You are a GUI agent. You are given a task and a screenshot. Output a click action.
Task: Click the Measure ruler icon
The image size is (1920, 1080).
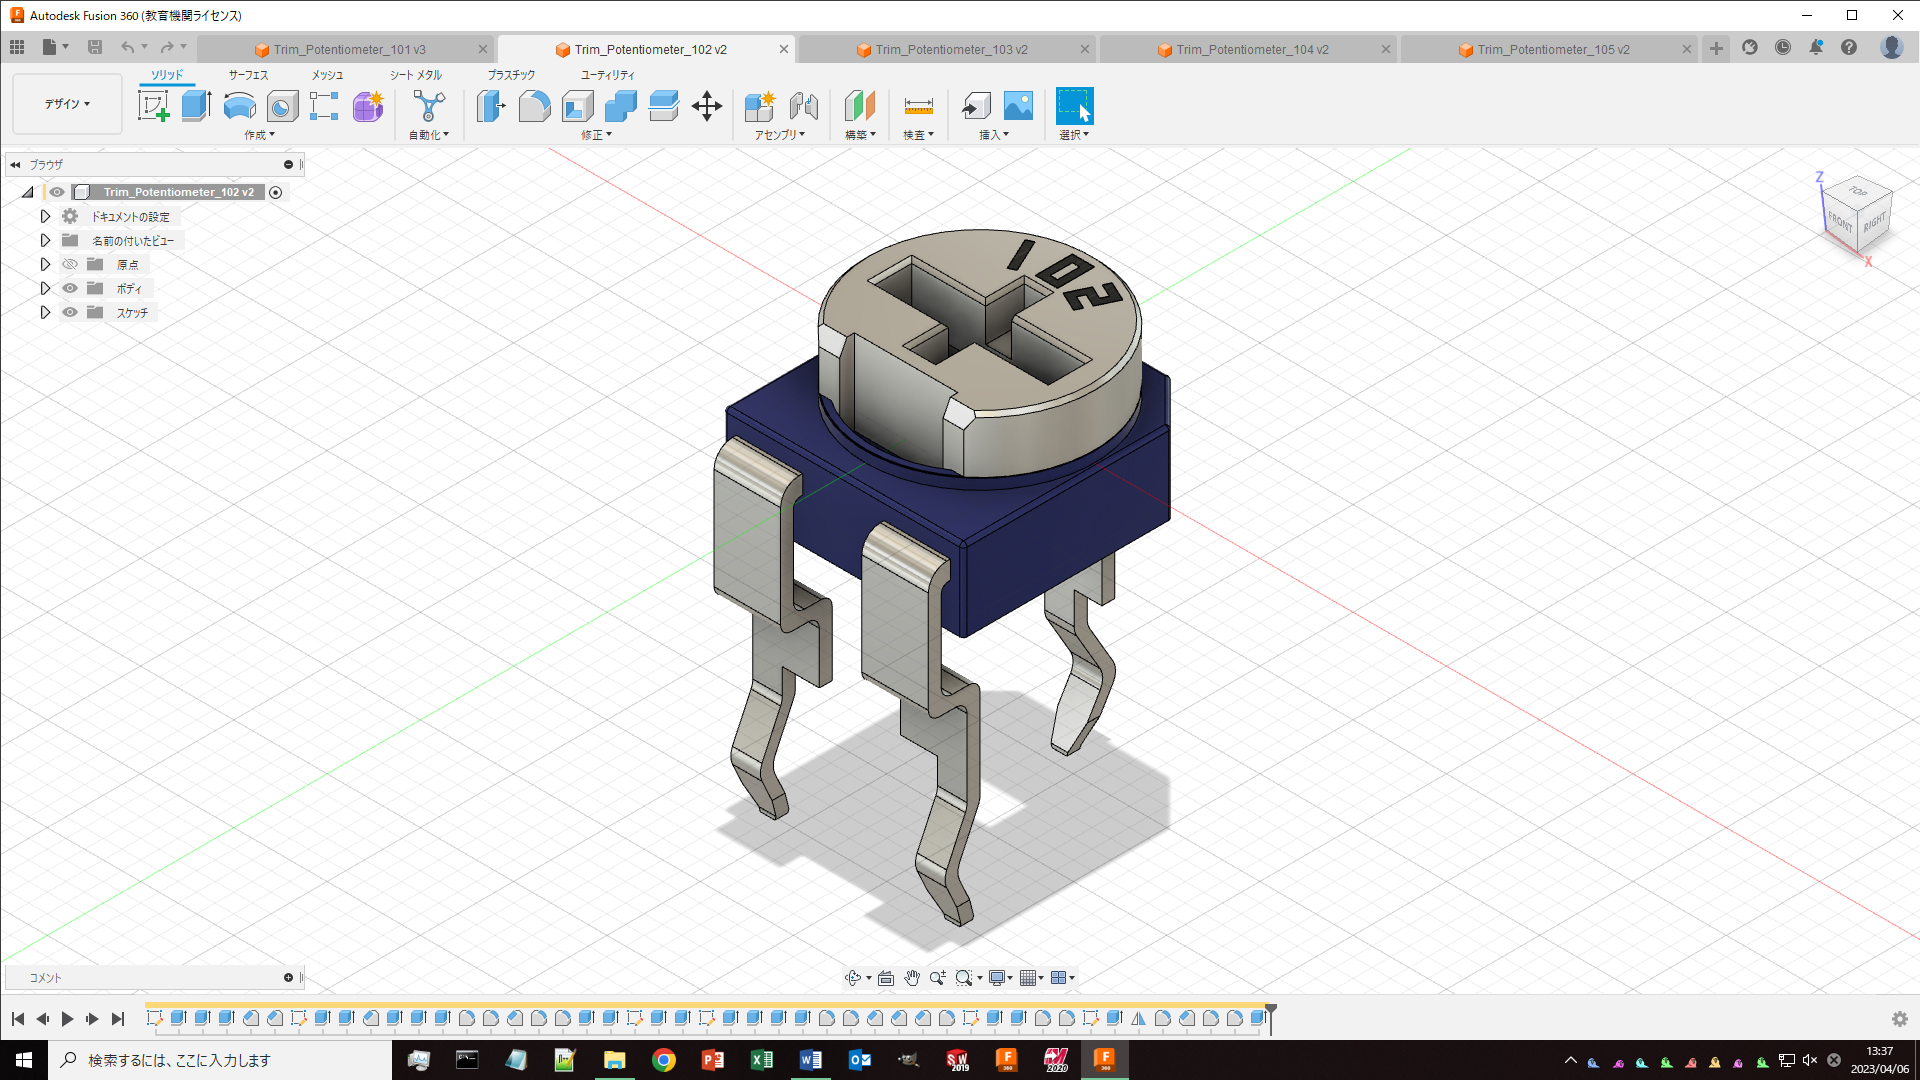click(917, 105)
